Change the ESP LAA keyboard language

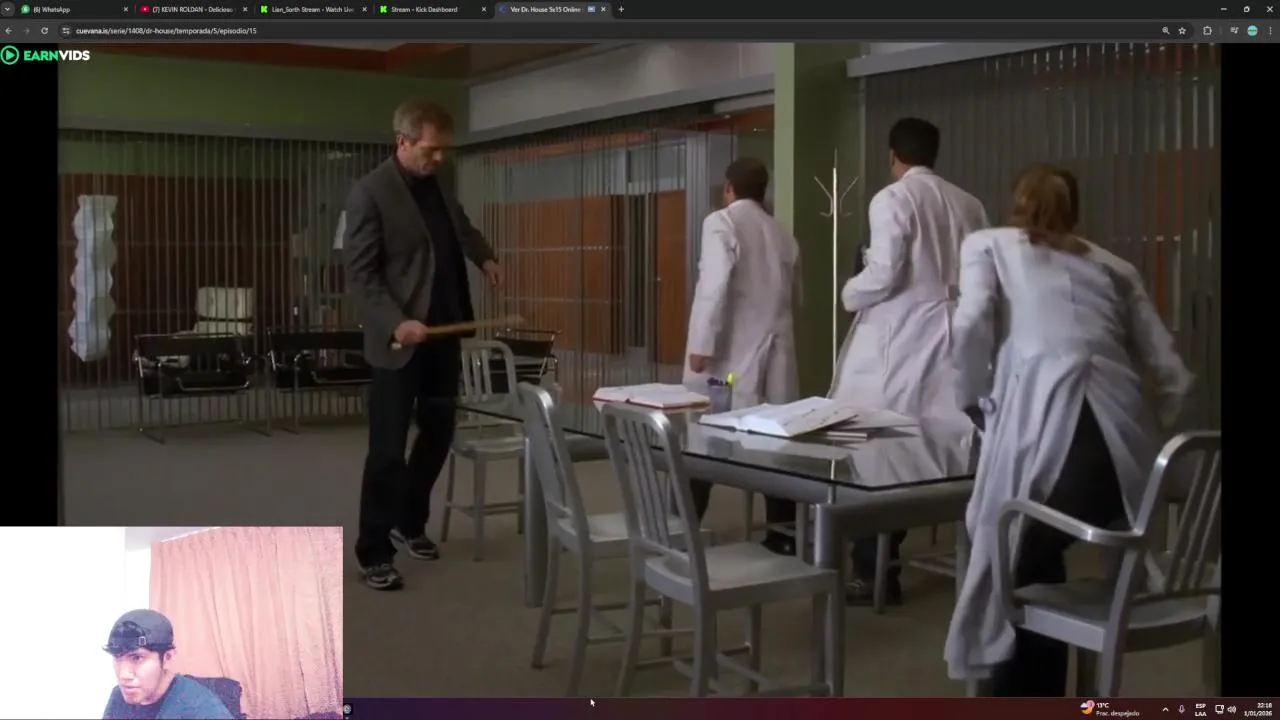(1200, 709)
